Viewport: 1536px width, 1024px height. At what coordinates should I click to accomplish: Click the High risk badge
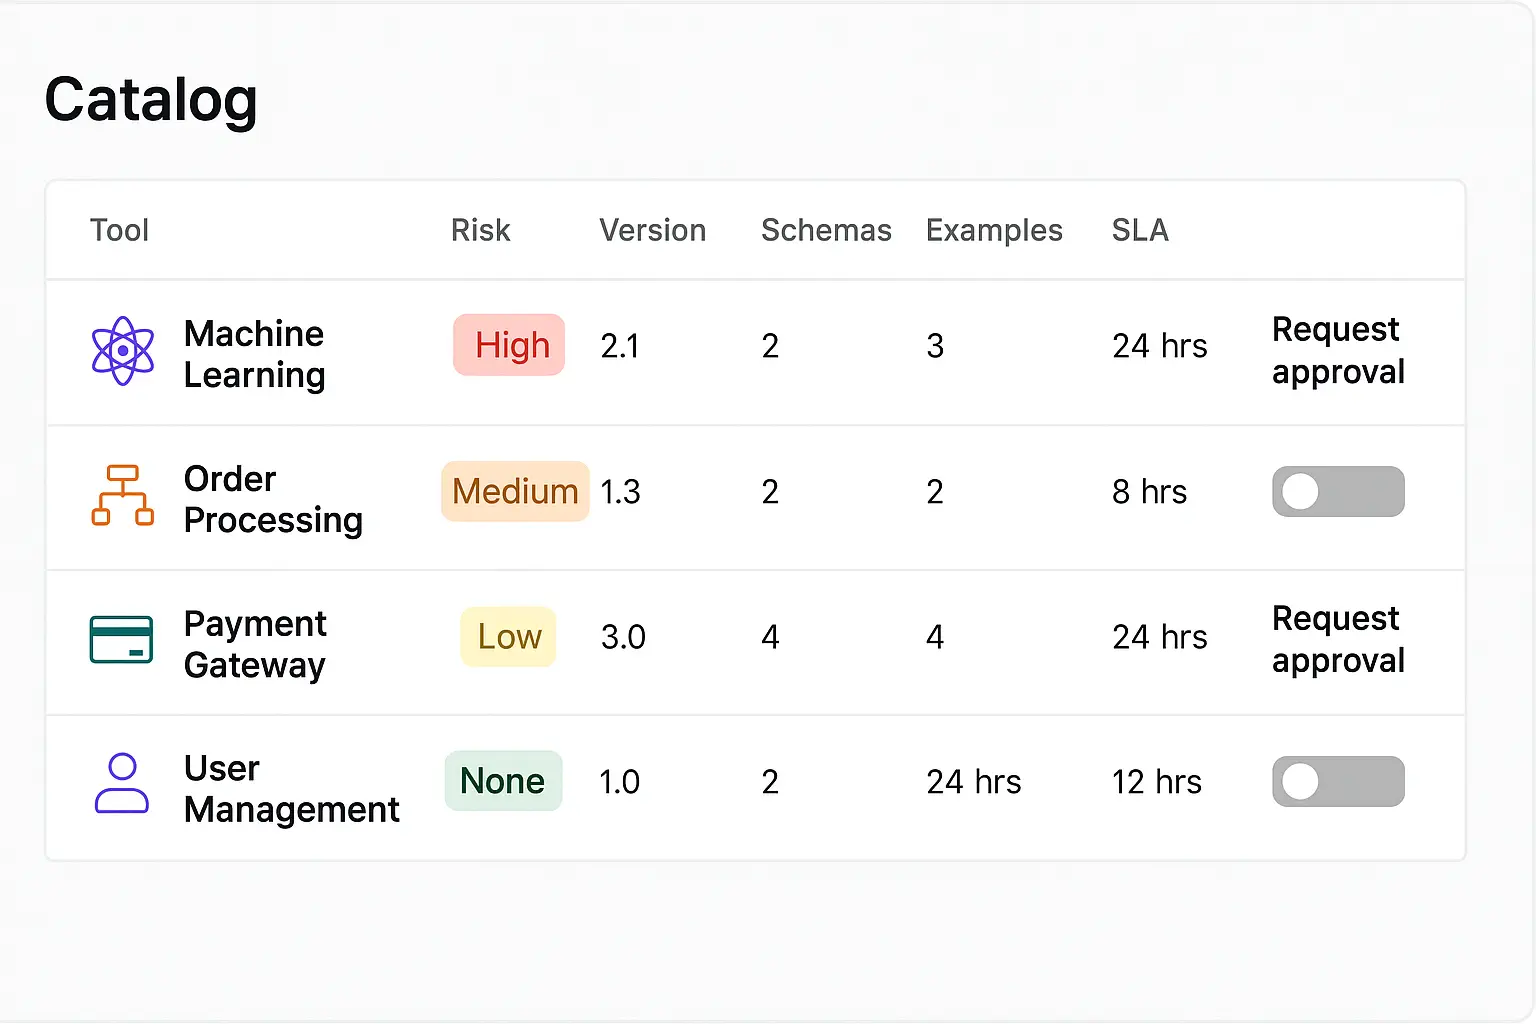(x=509, y=345)
